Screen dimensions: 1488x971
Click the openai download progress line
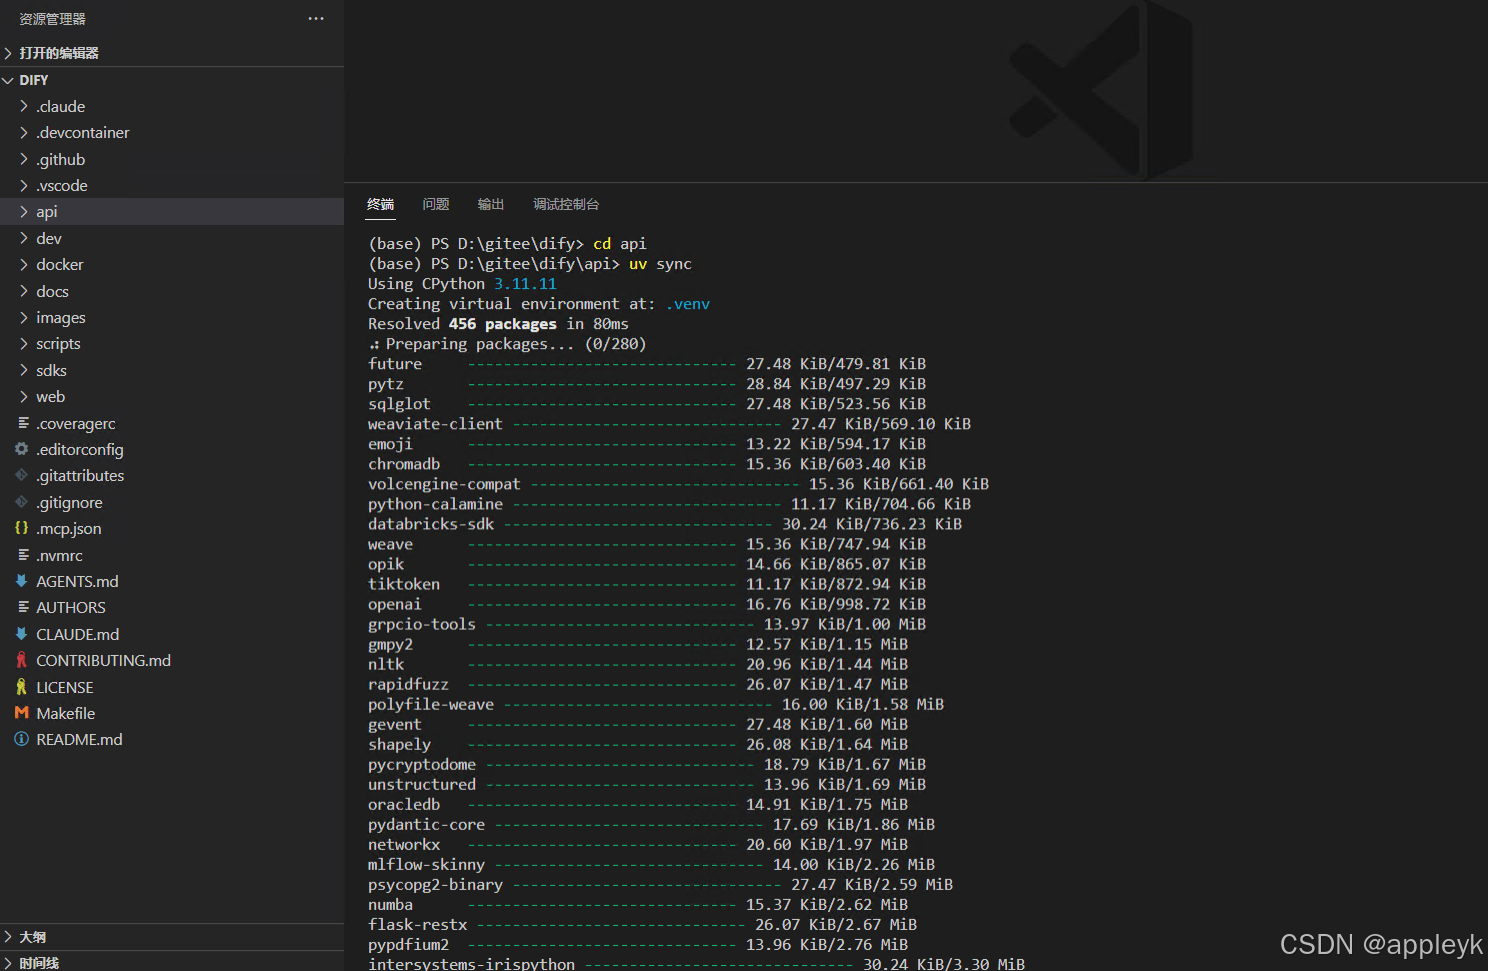click(647, 604)
